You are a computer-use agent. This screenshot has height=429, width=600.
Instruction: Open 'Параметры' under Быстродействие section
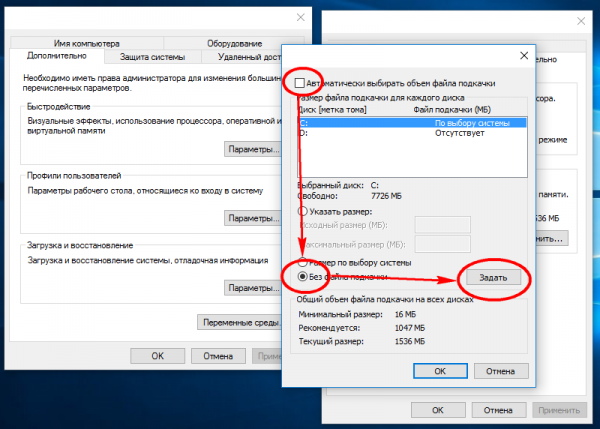pos(253,149)
